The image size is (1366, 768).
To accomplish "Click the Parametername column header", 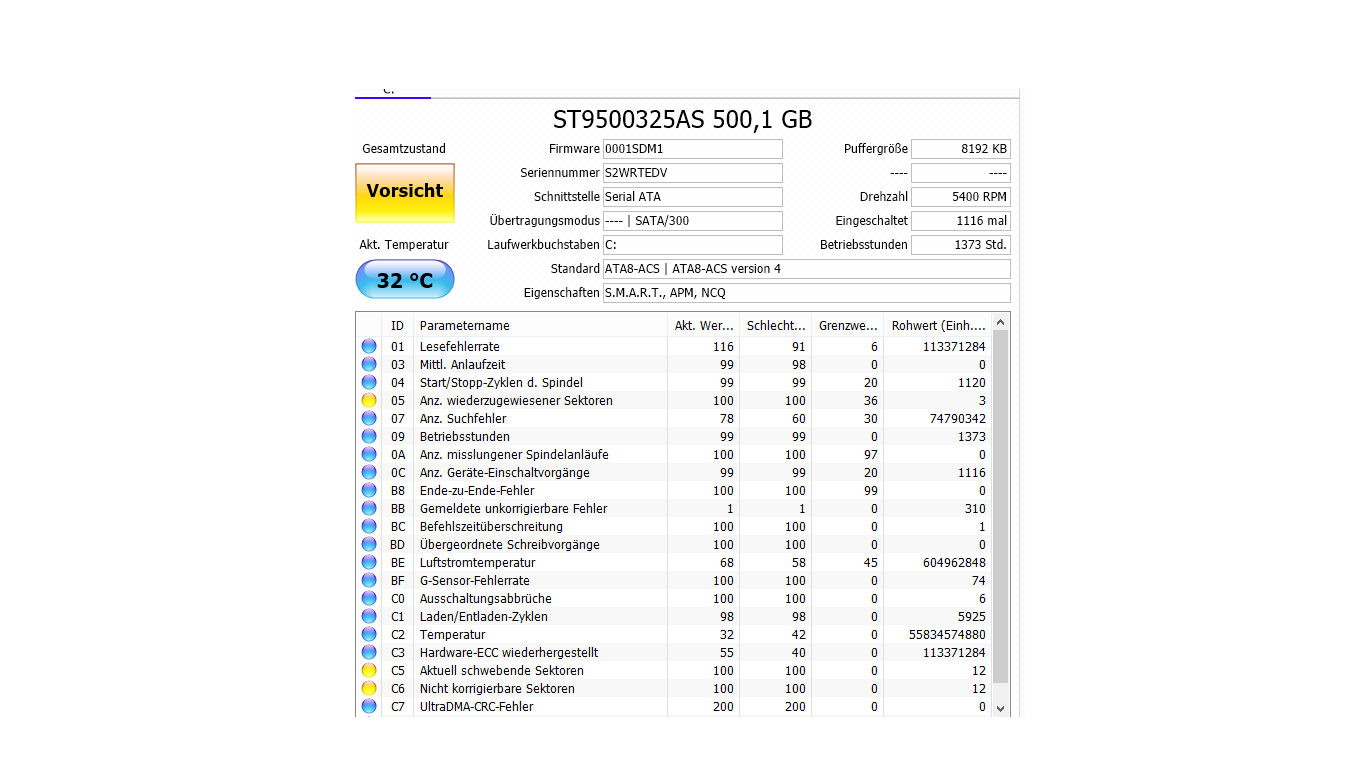I will [x=540, y=326].
